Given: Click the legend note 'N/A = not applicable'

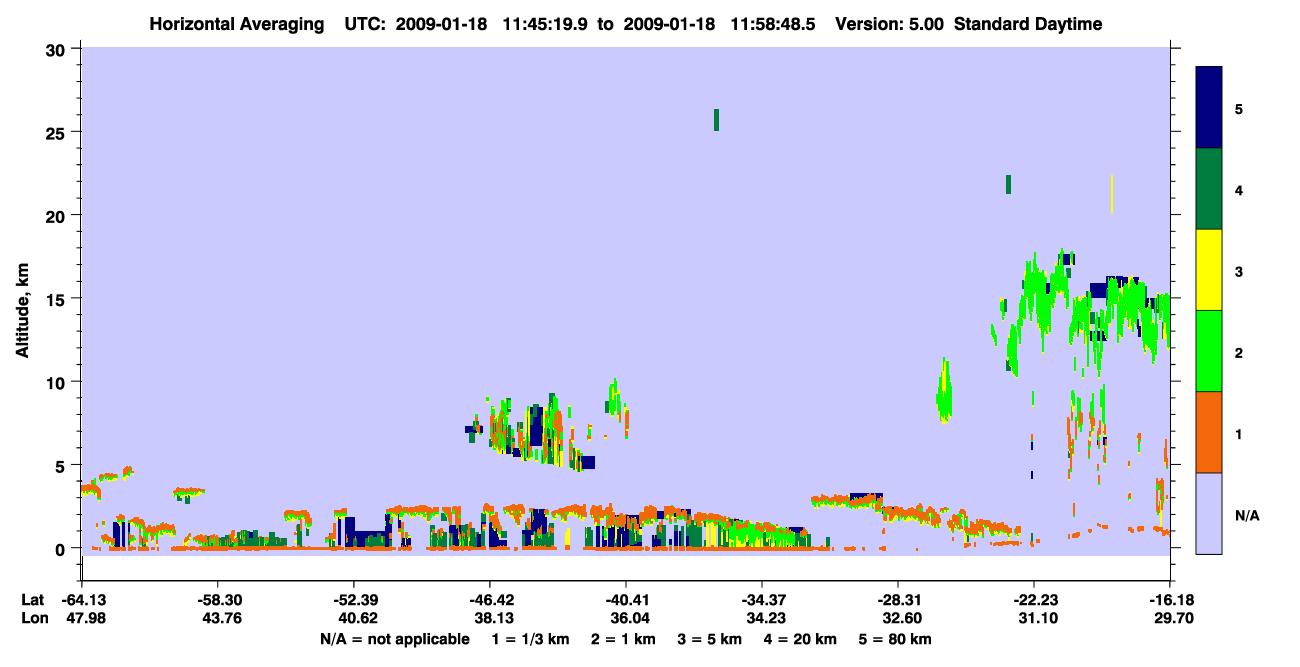Looking at the screenshot, I should (394, 639).
